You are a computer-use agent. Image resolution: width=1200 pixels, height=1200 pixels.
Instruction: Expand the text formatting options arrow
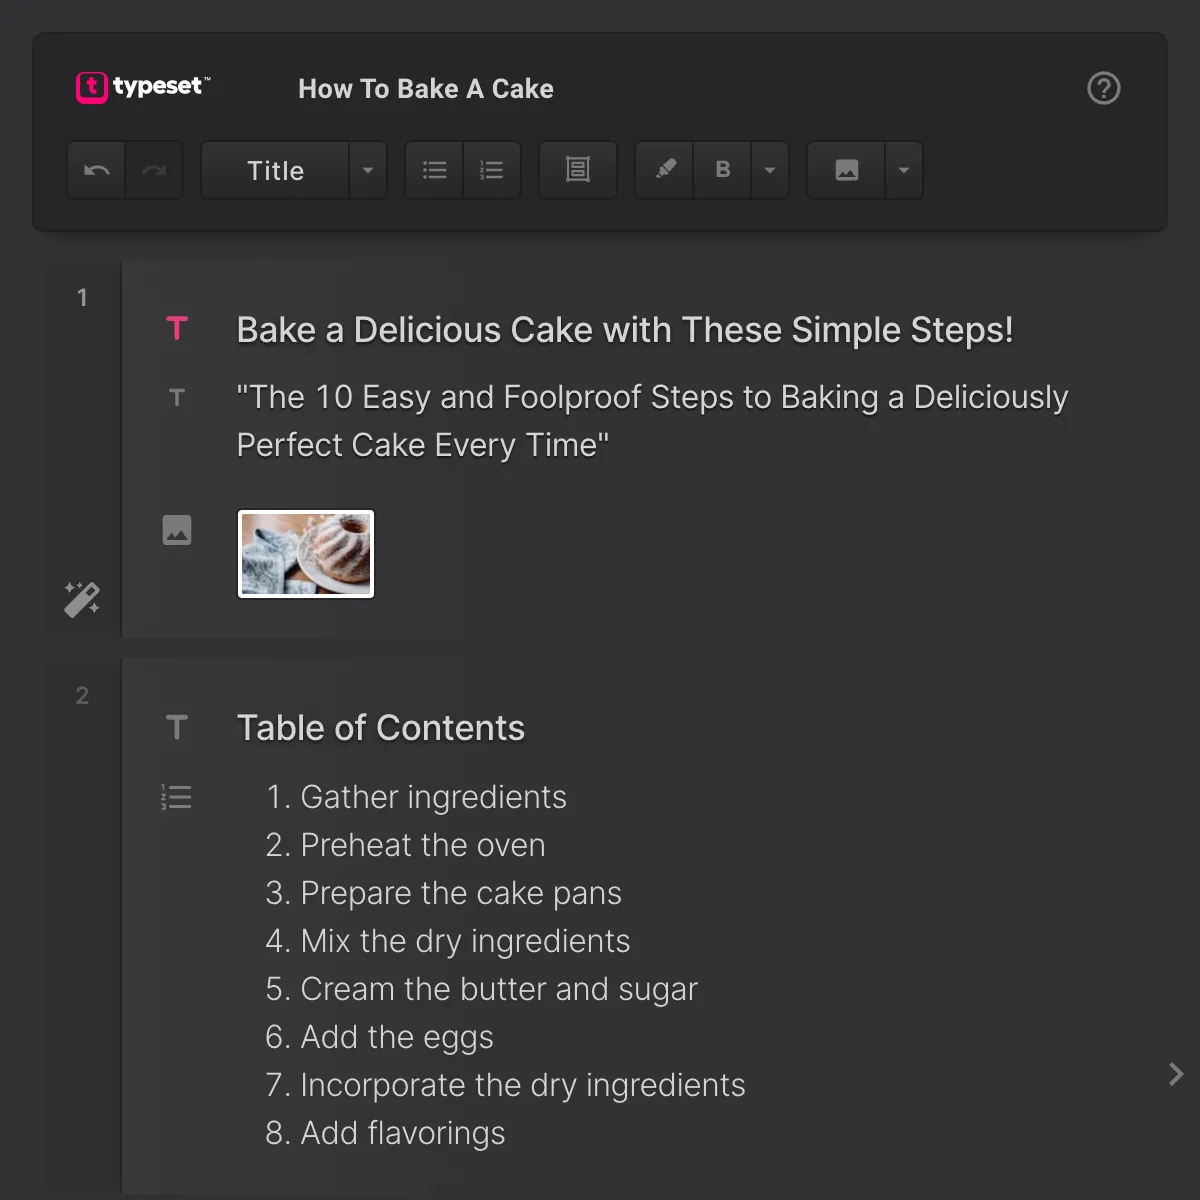coord(770,171)
